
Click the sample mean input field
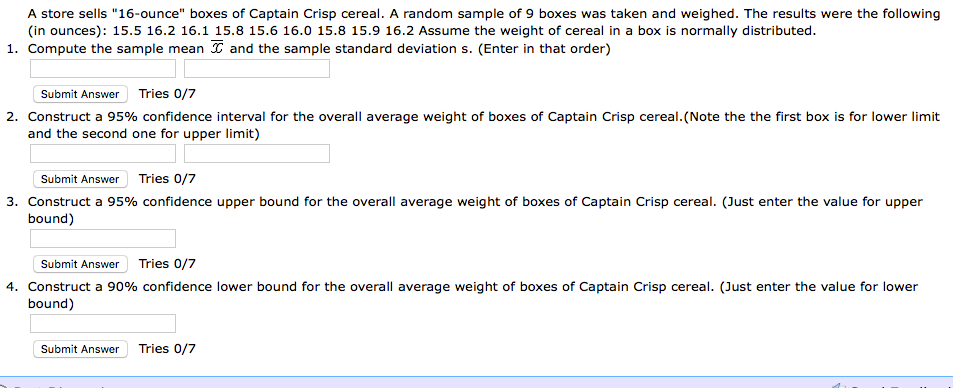[103, 69]
